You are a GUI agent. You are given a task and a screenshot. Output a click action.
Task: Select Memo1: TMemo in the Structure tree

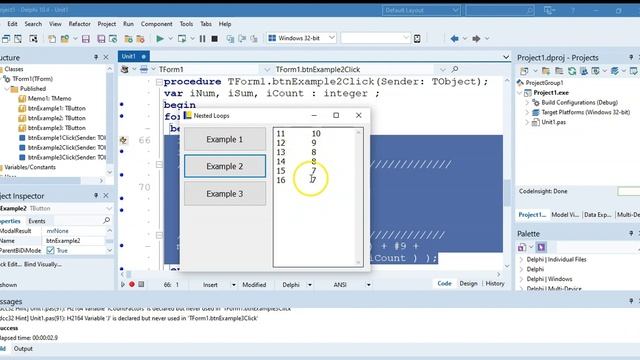coord(49,98)
